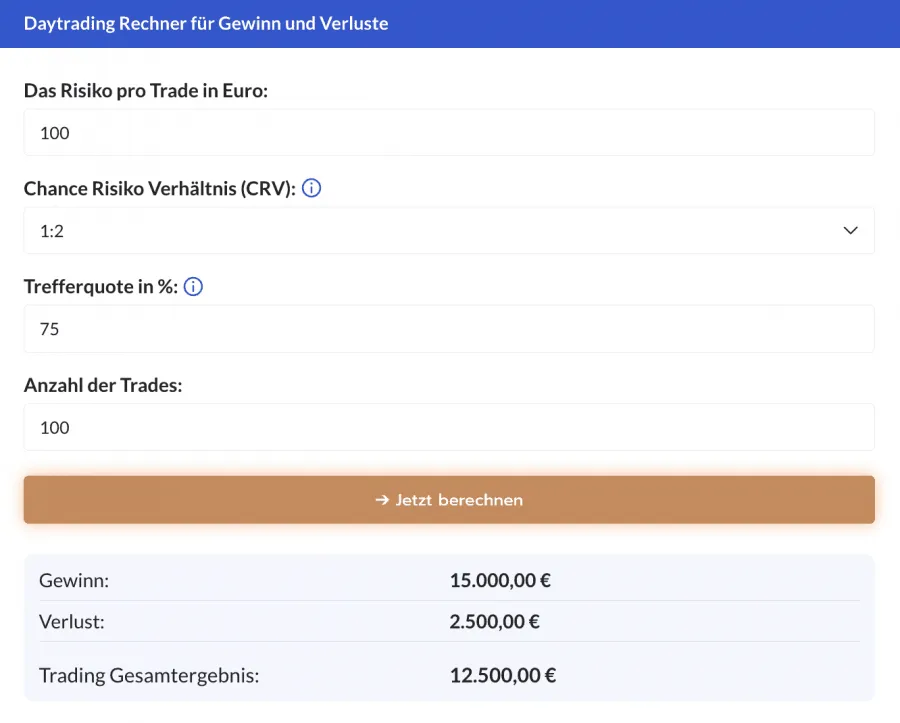Click the Daytrading Rechner header bar
This screenshot has width=900, height=723.
[450, 23]
